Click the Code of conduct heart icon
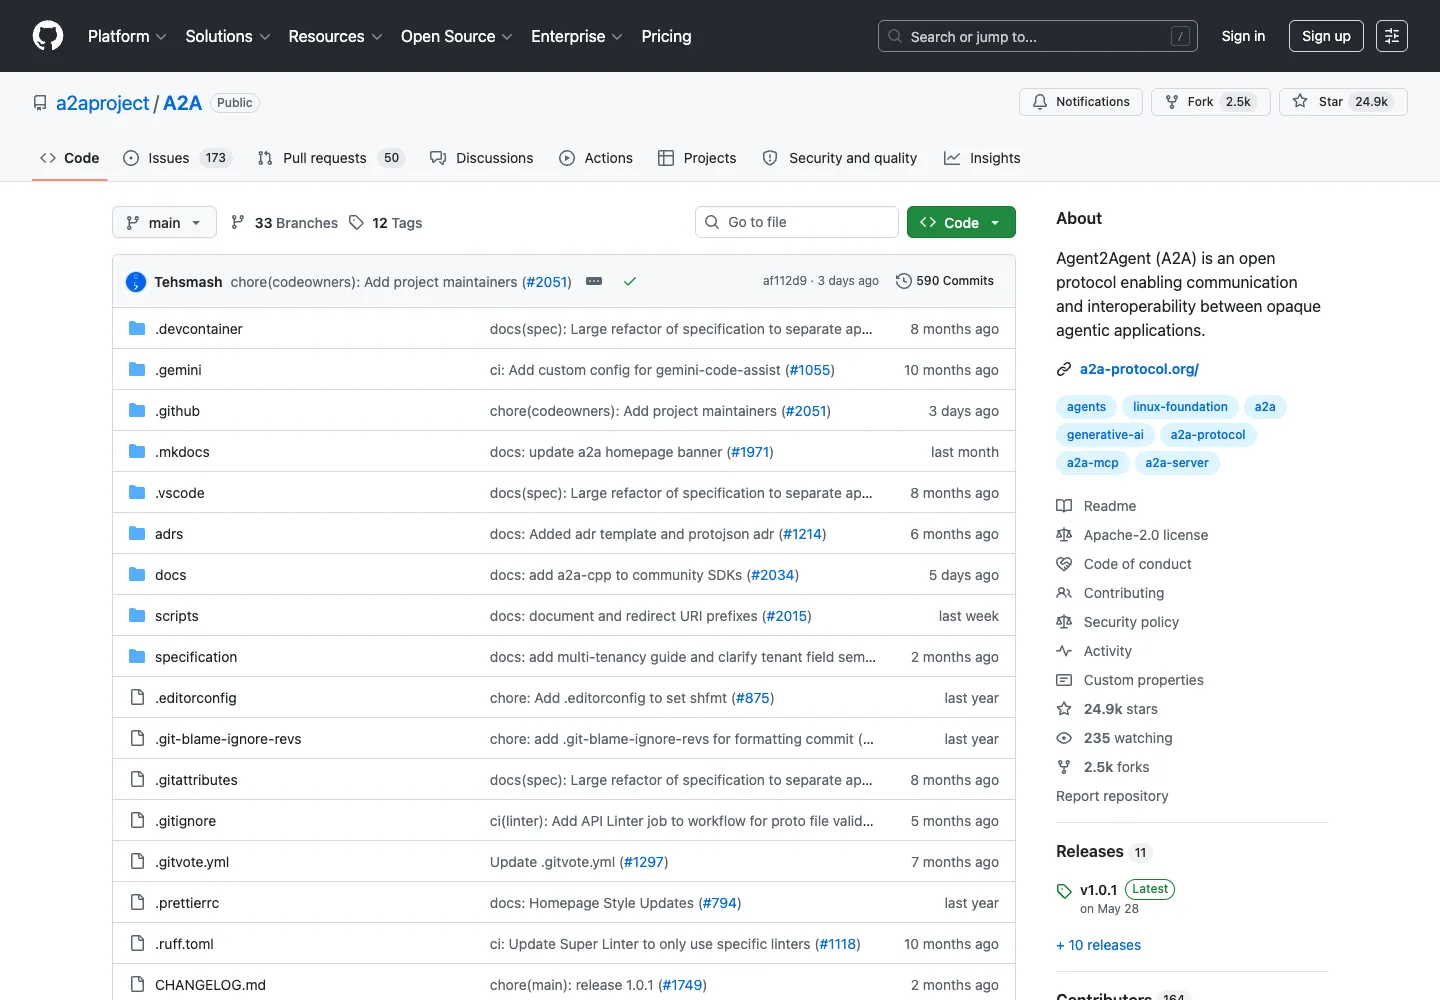Screen dimensions: 1440x1000 click(1064, 564)
